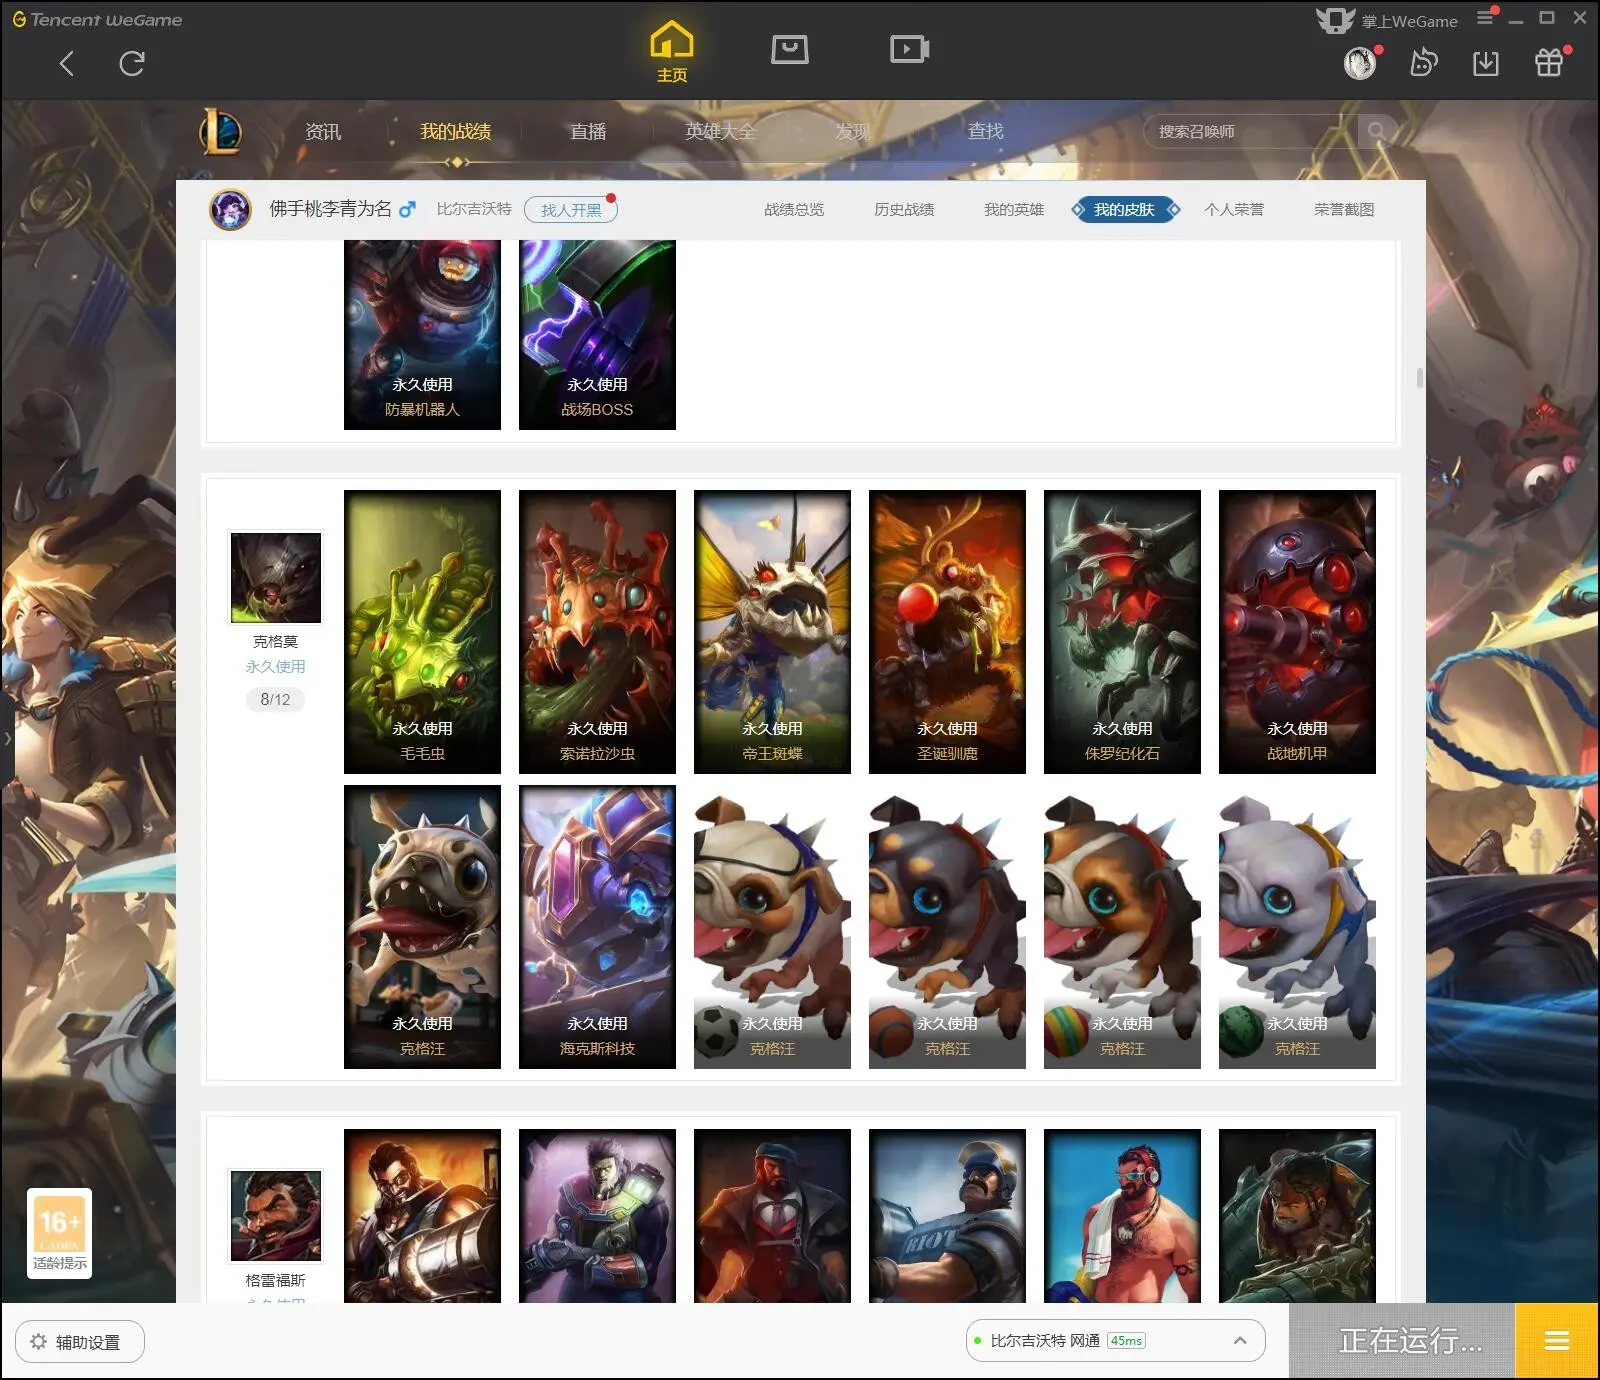Click the 16+ age rating badge
The image size is (1600, 1380).
[59, 1233]
